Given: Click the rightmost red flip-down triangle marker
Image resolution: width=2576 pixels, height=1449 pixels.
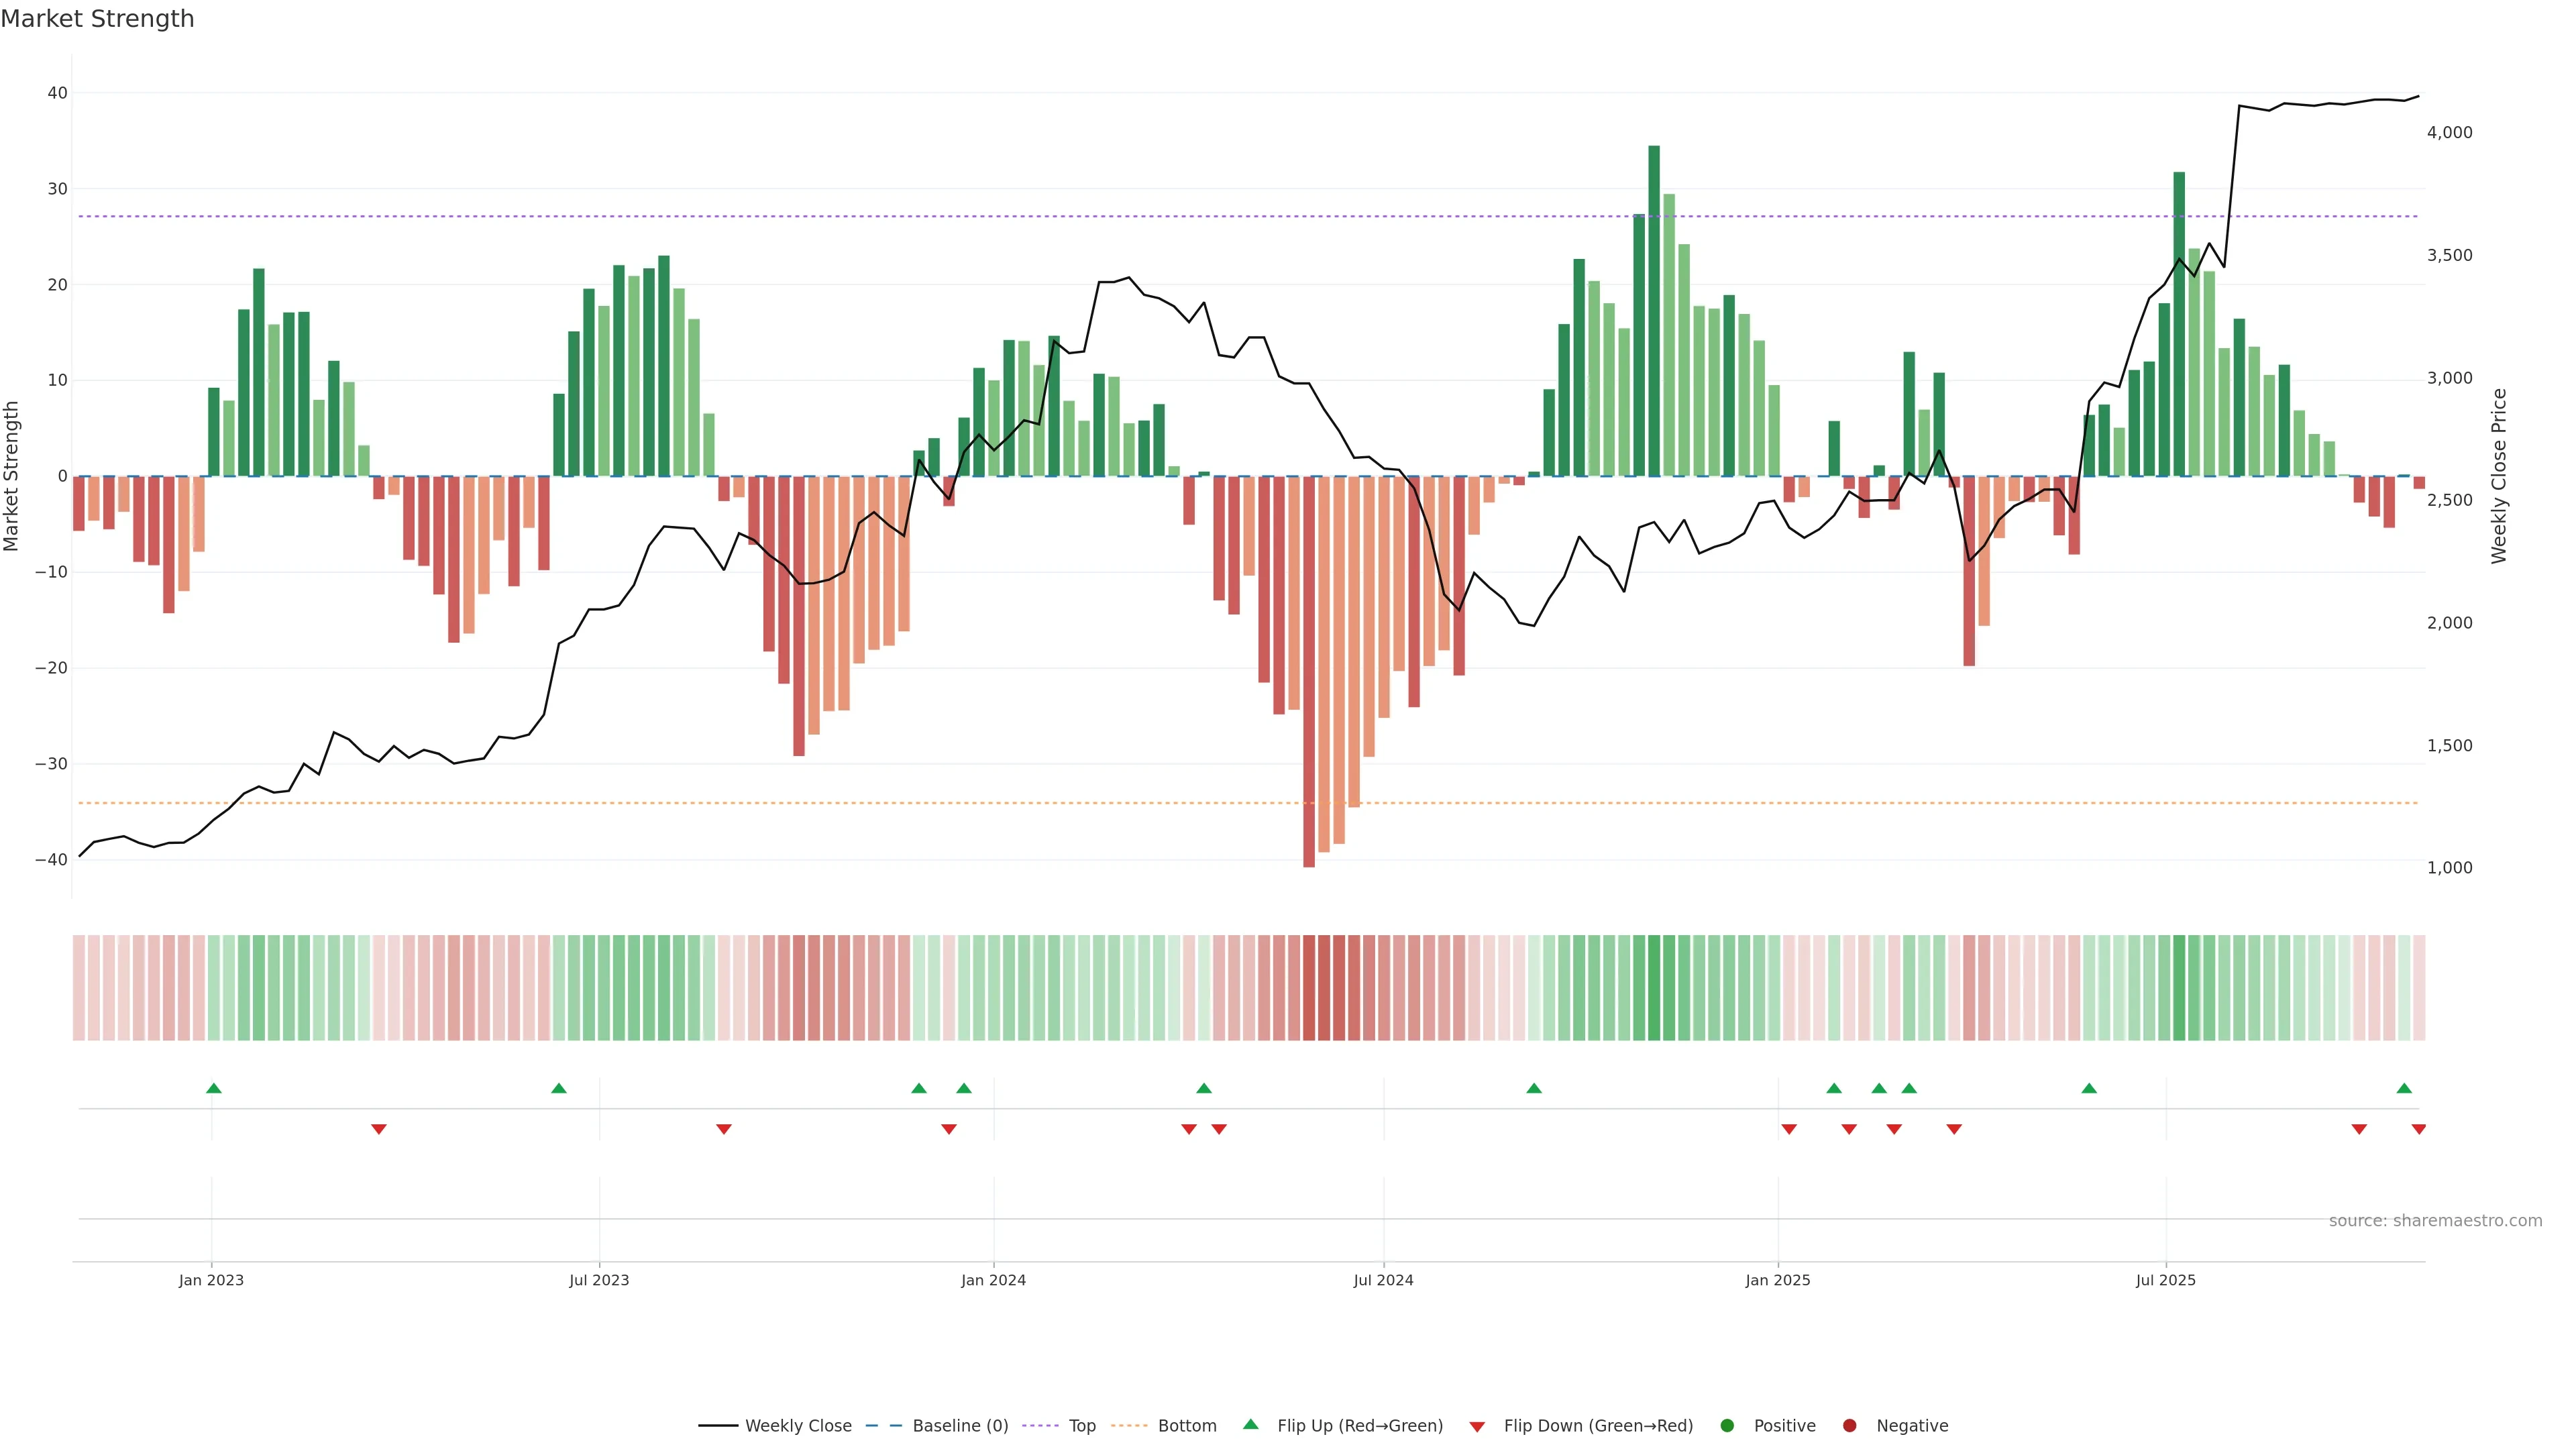Looking at the screenshot, I should pos(2418,1129).
